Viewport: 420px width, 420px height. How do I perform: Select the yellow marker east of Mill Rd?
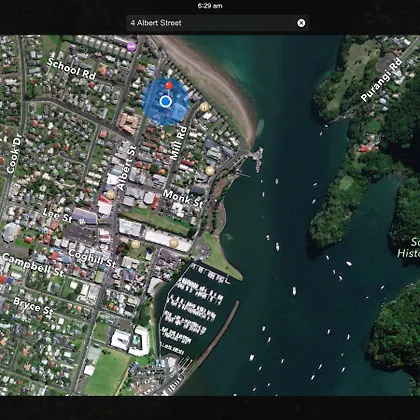pos(210,171)
